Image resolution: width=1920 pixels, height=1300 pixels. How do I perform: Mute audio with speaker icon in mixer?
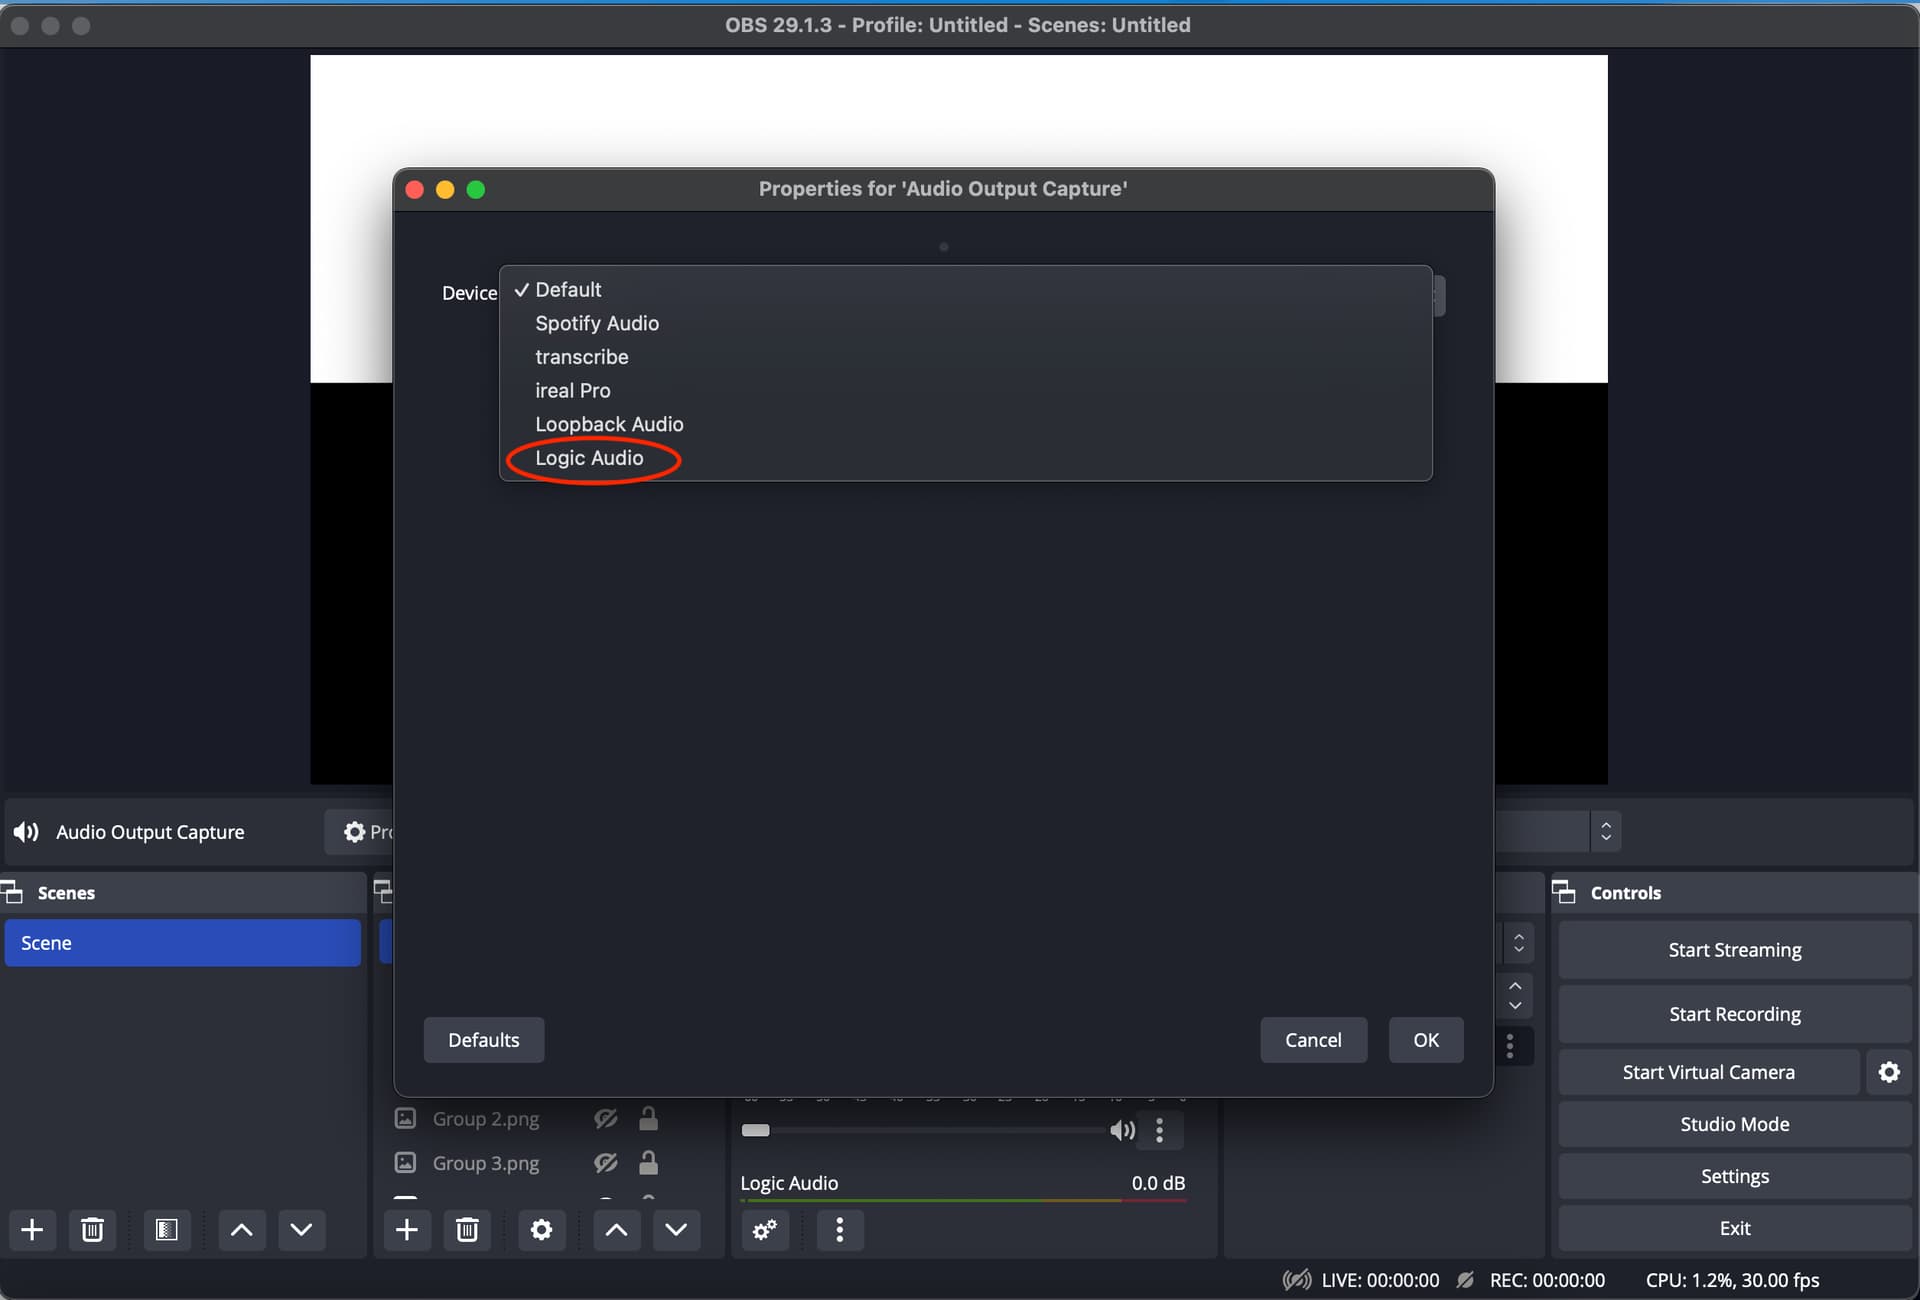click(1122, 1130)
